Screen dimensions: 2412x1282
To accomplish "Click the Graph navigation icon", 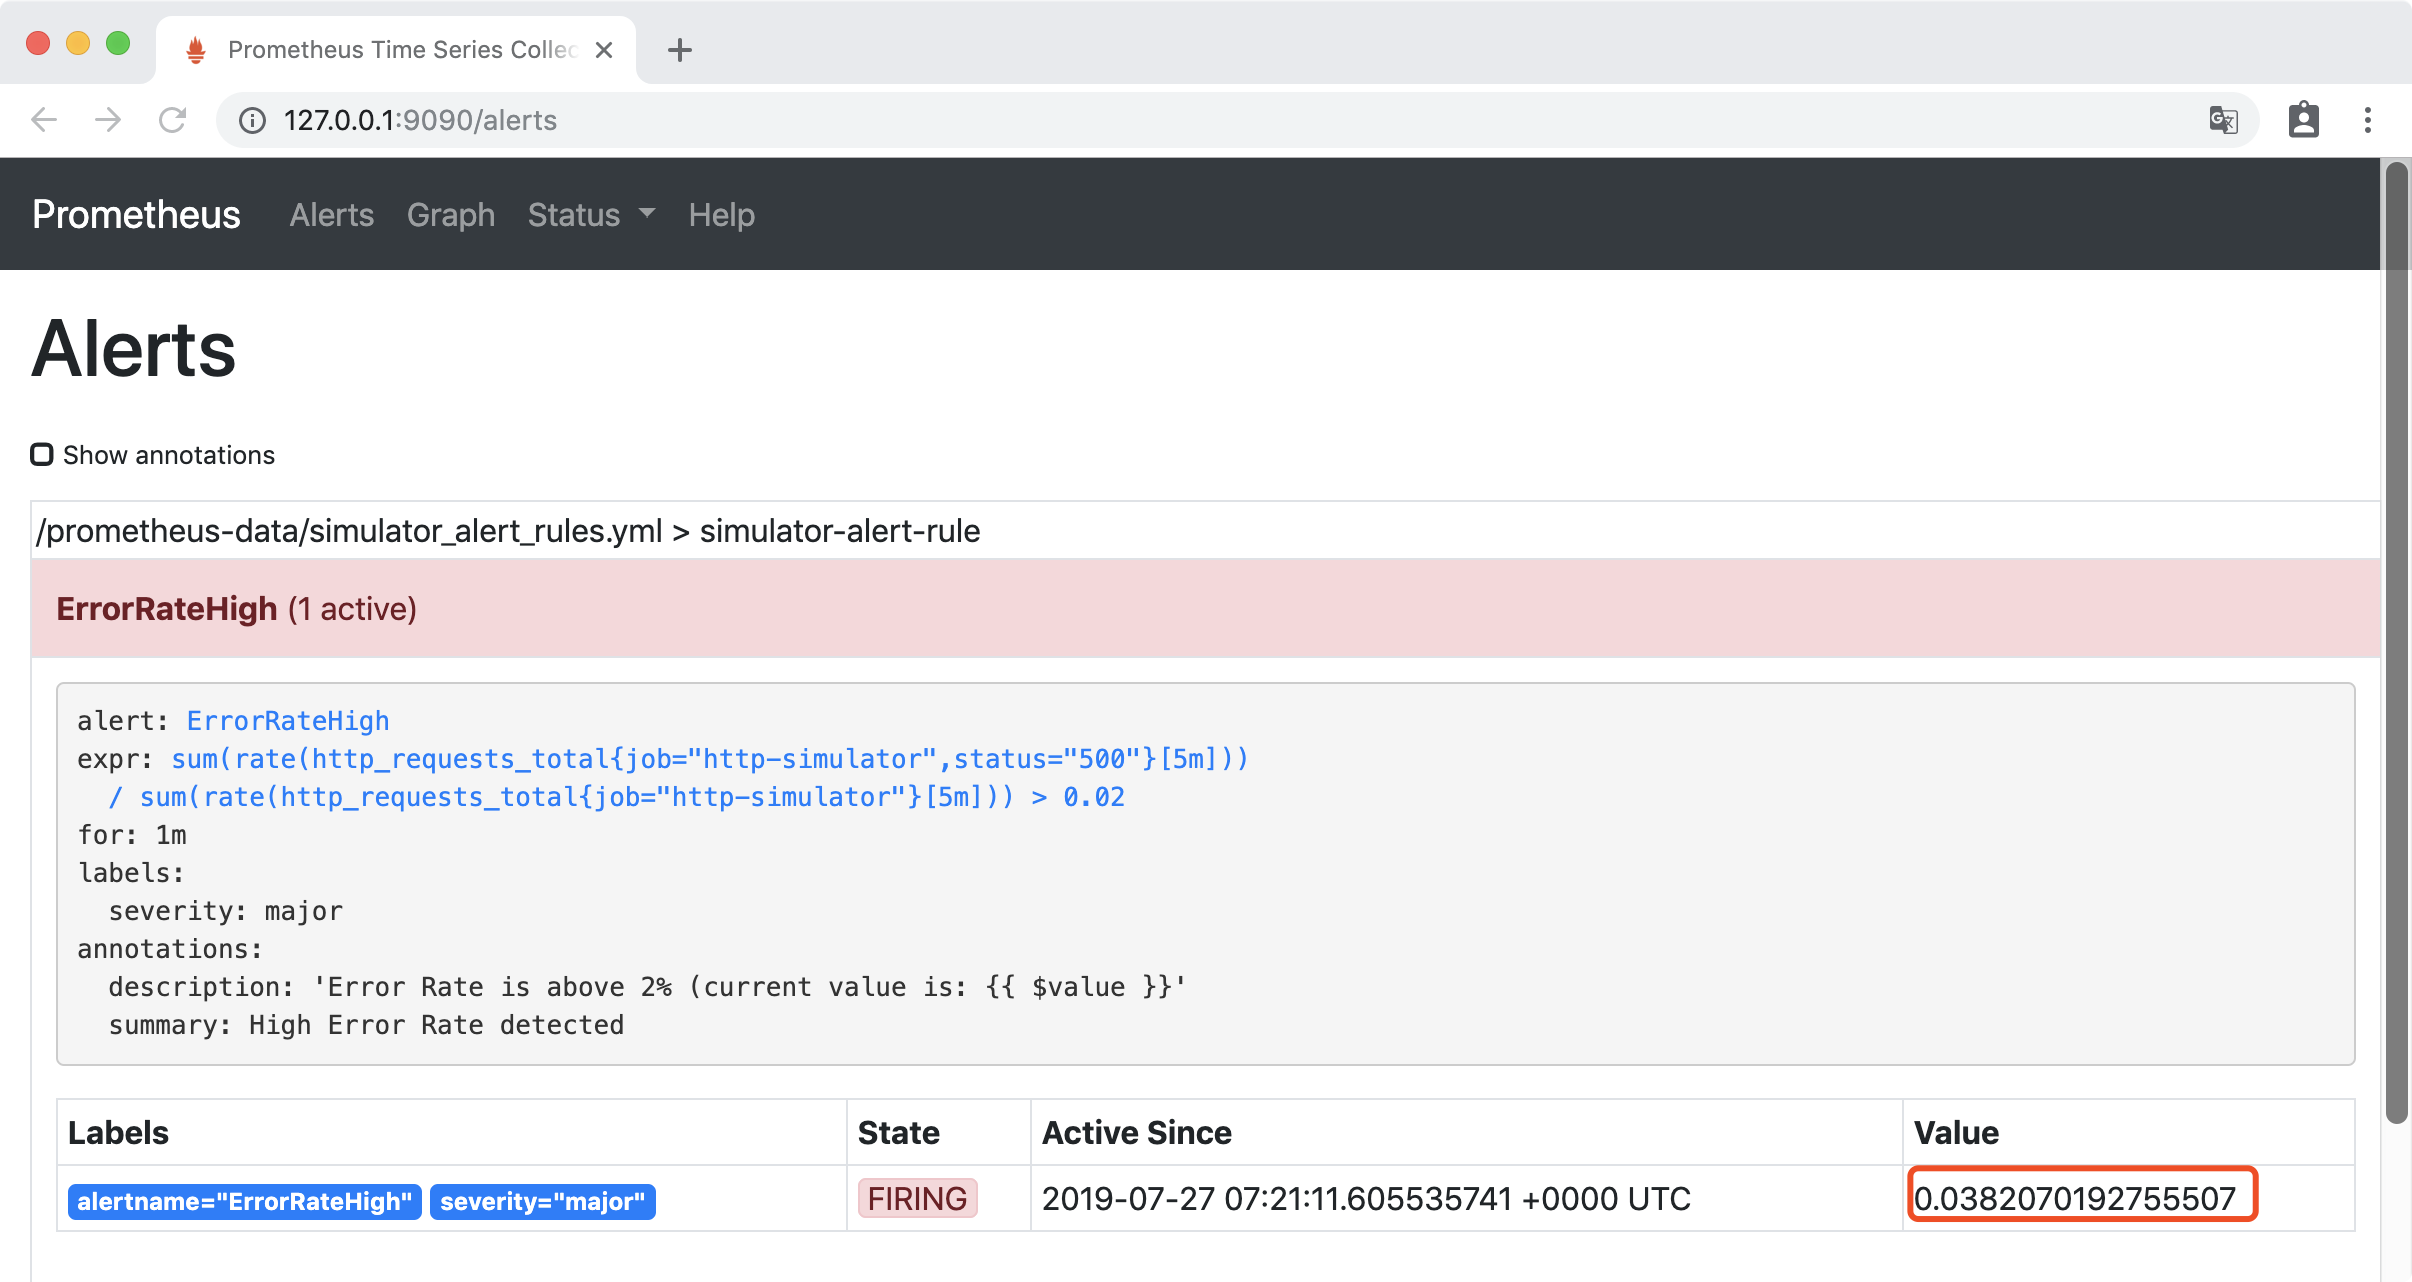I will click(448, 215).
